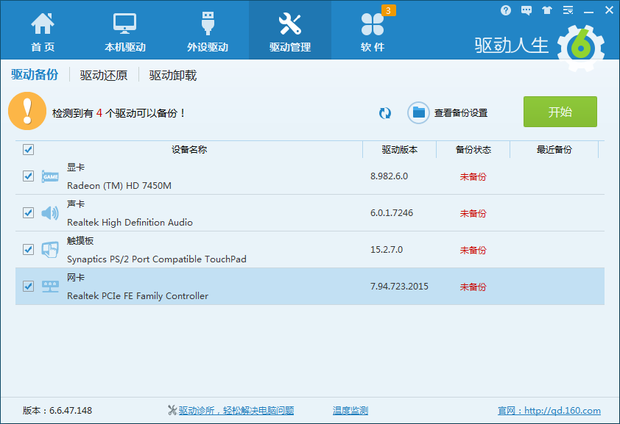Click the wrench icon beside 驱动诊所

[x=172, y=410]
